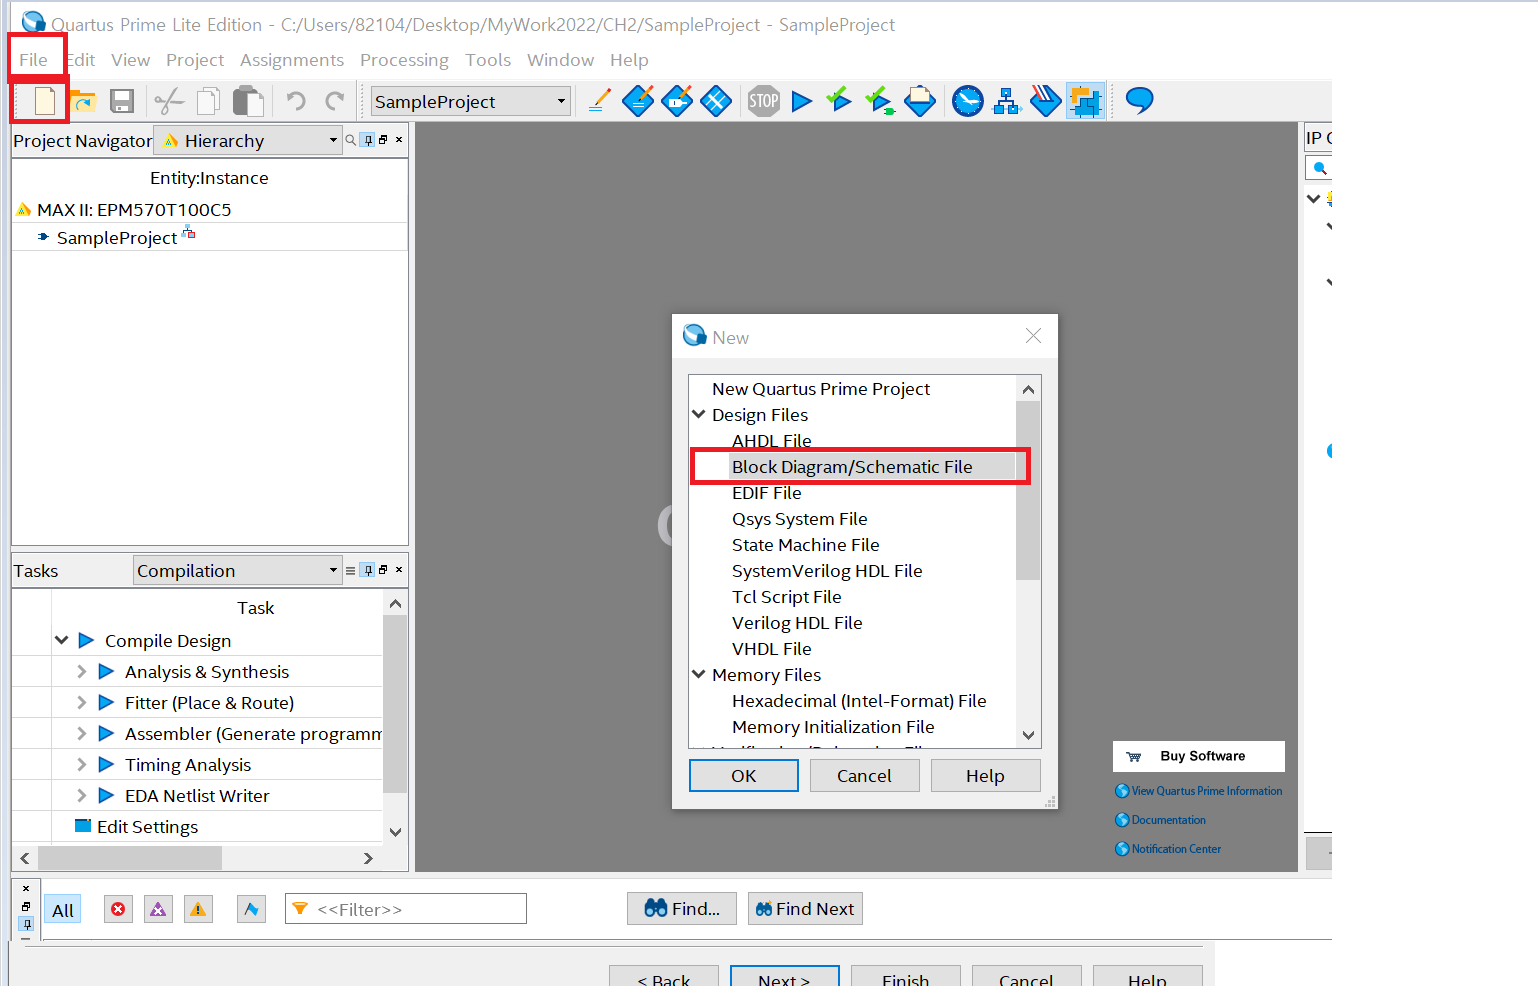Select Block Diagram/Schematic File in list
Viewport: 1538px width, 986px height.
pos(852,467)
